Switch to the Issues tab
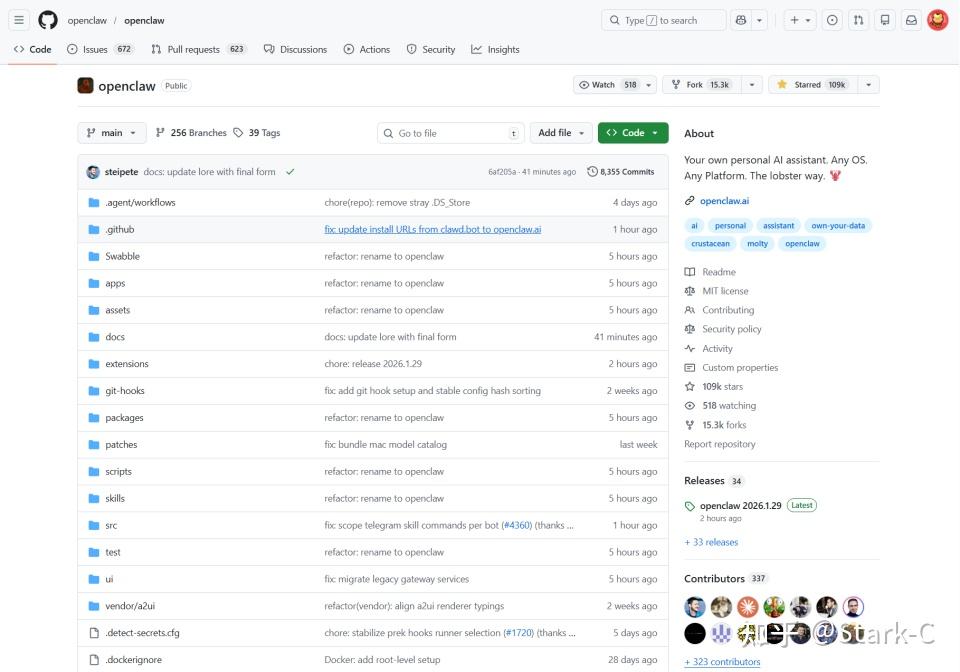 point(99,50)
